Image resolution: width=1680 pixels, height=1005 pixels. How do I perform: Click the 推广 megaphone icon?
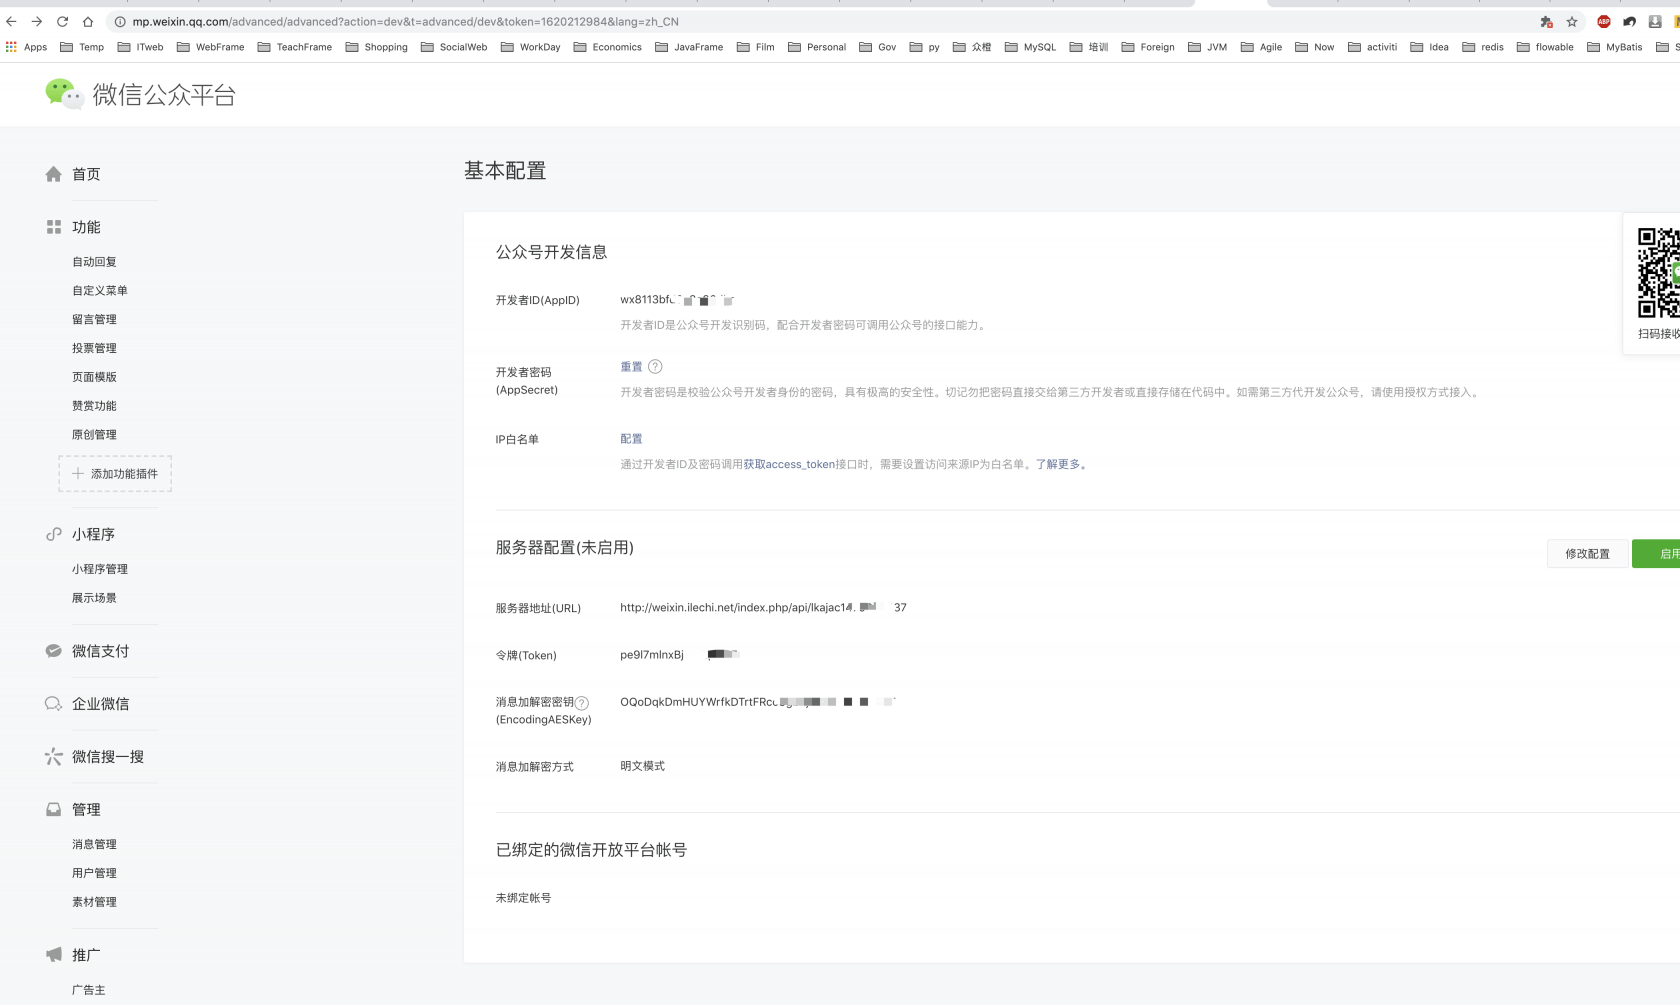[54, 955]
